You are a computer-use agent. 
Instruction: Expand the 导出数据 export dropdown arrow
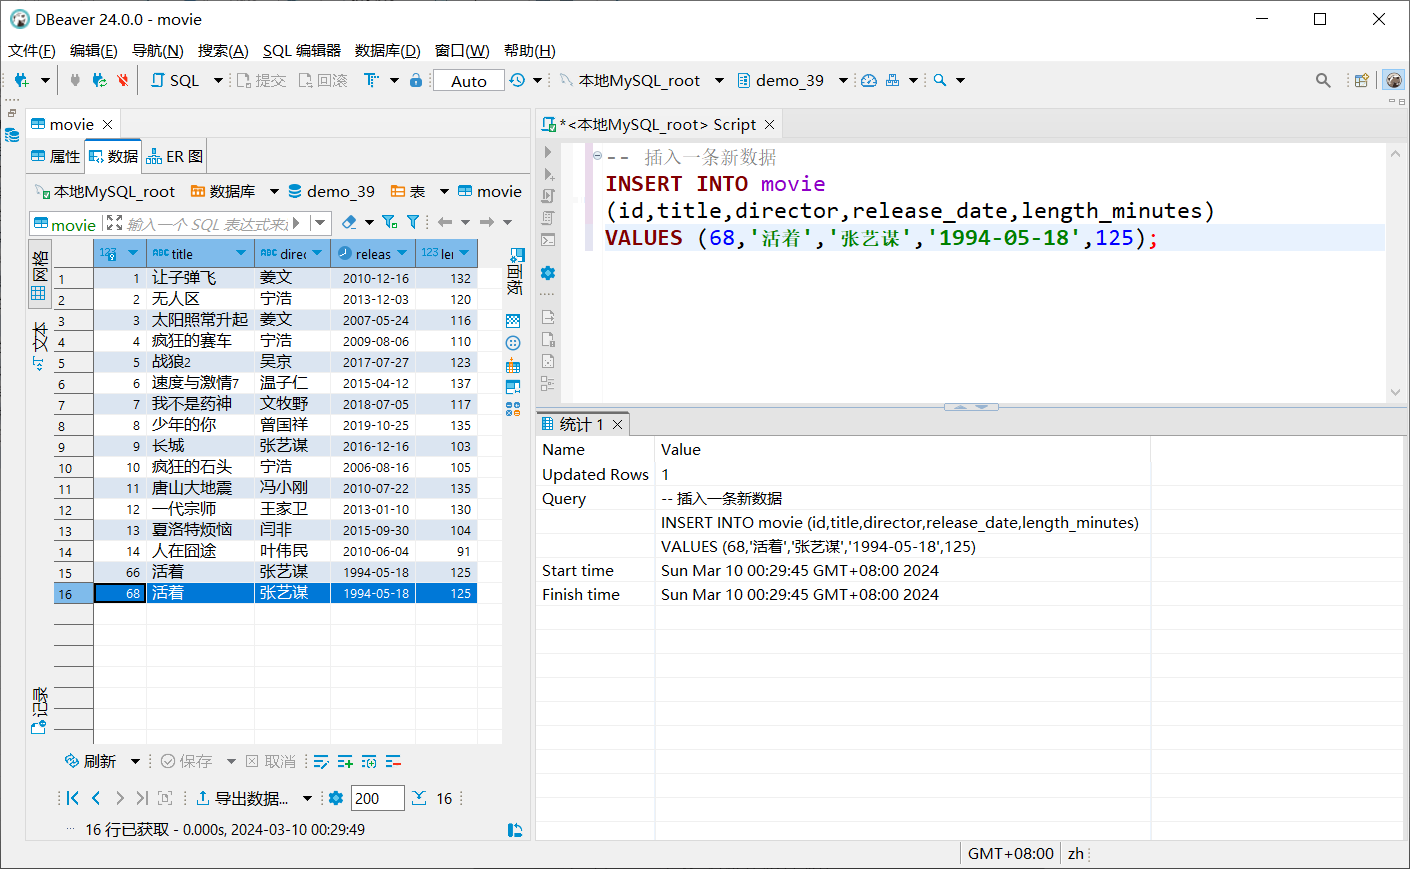[307, 798]
